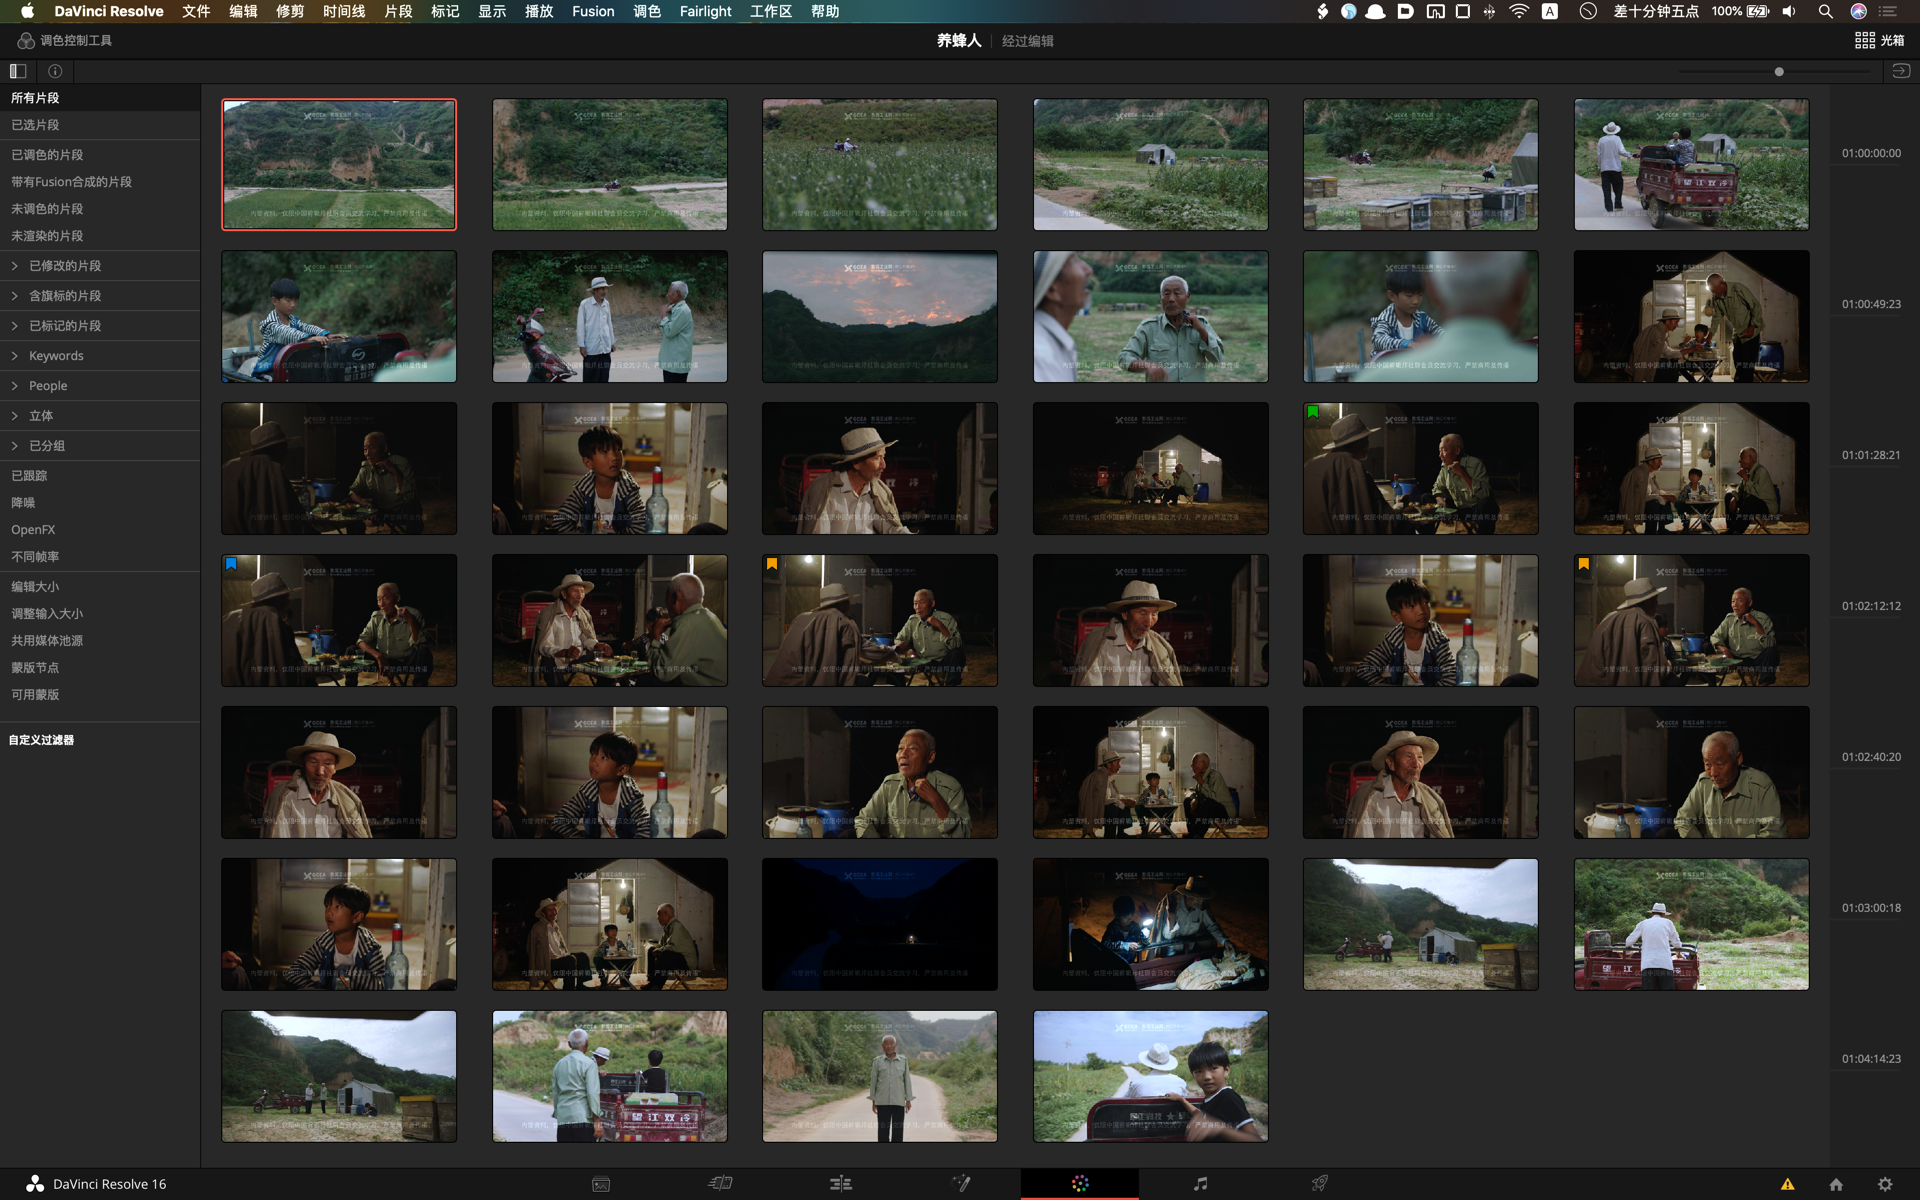
Task: Toggle the 光箱 lightbox view
Action: (x=1879, y=40)
